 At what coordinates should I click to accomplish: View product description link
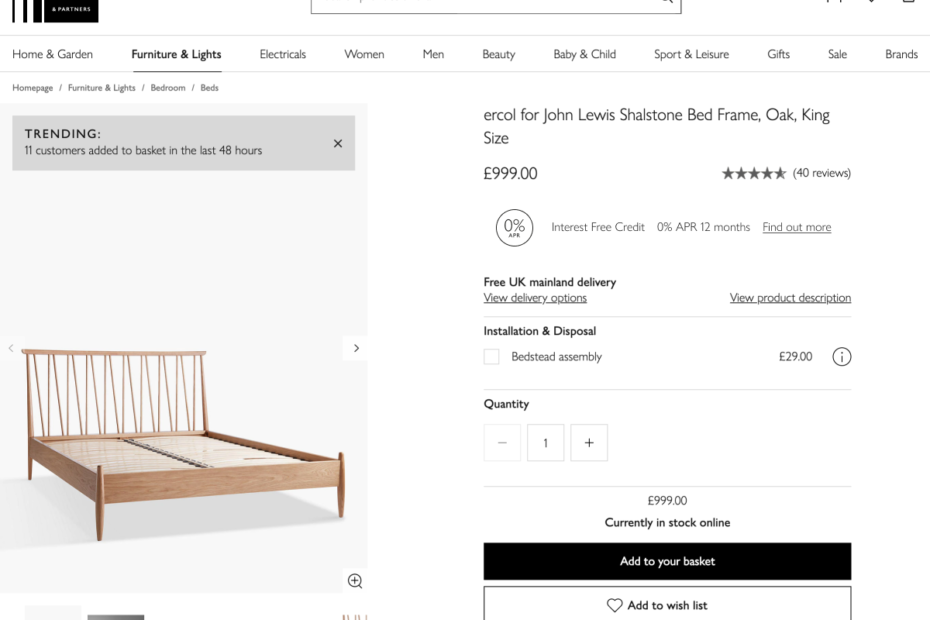[x=790, y=298]
